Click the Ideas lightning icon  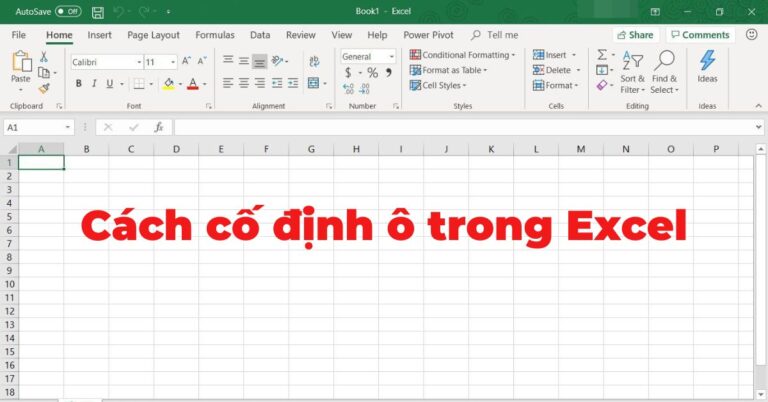click(x=707, y=61)
